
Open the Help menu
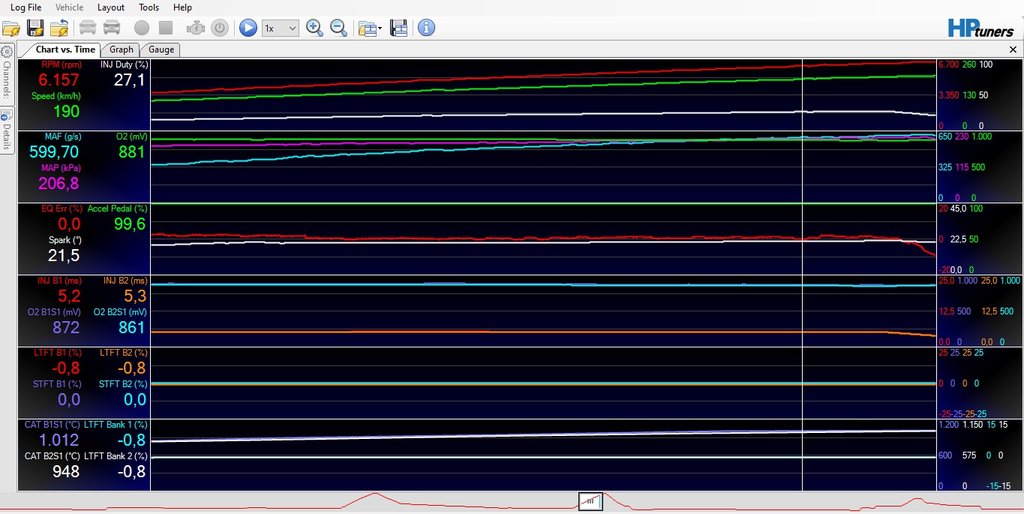(x=183, y=7)
